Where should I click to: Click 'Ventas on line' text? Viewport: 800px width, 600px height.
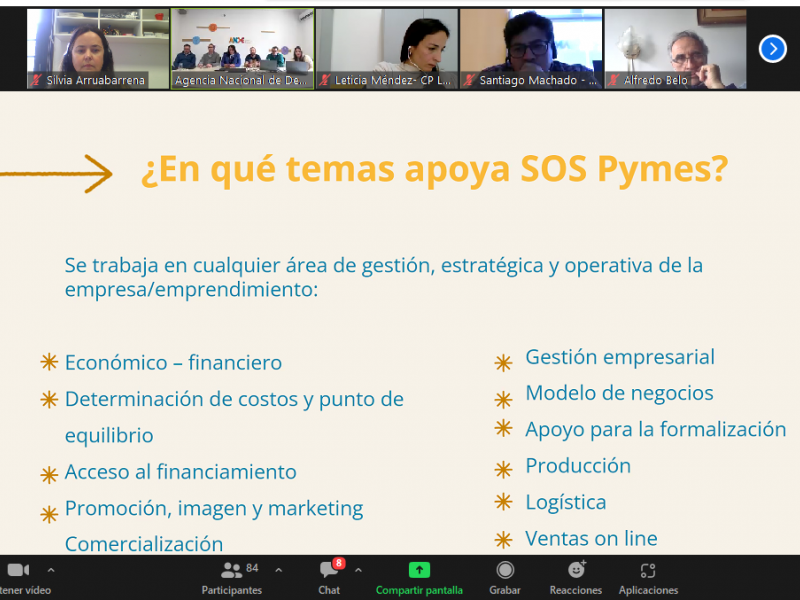coord(591,539)
